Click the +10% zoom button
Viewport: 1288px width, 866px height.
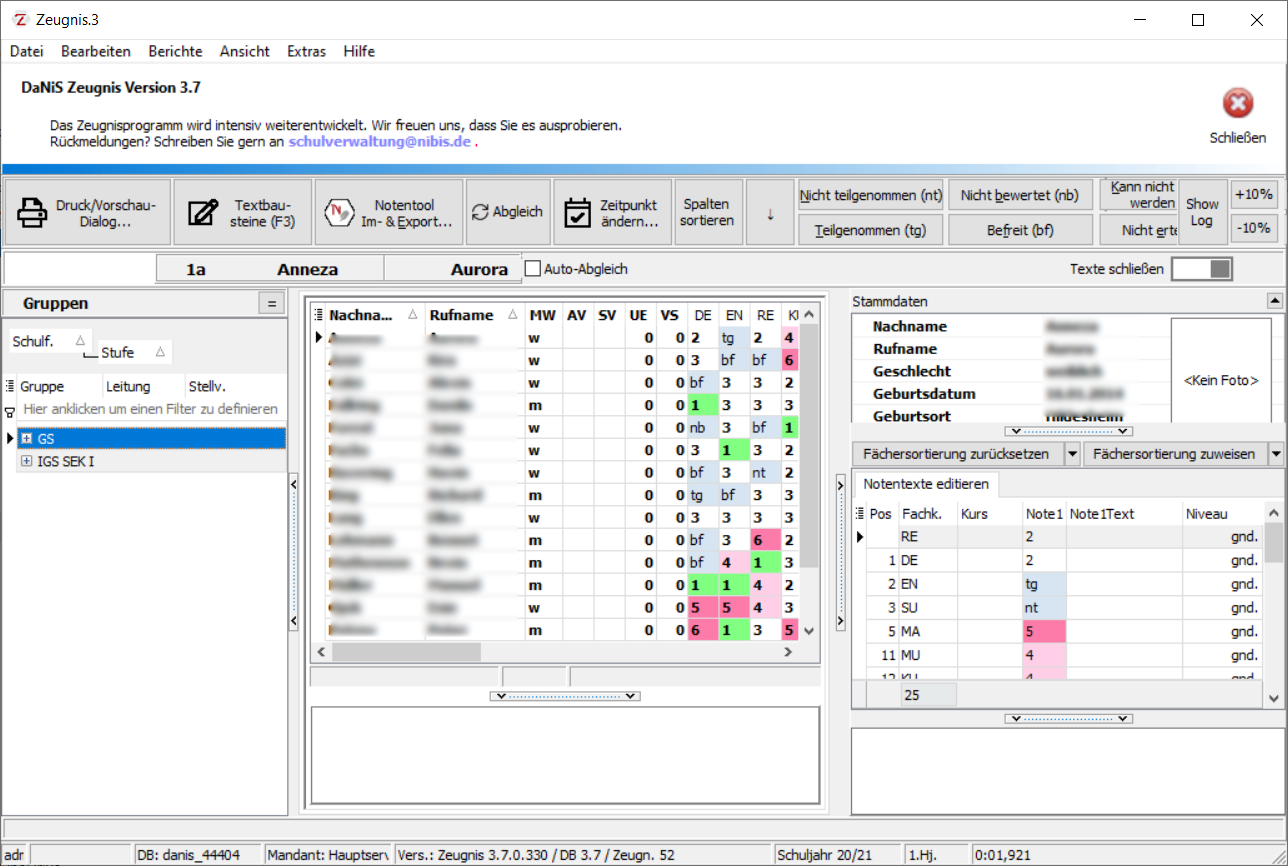coord(1253,194)
